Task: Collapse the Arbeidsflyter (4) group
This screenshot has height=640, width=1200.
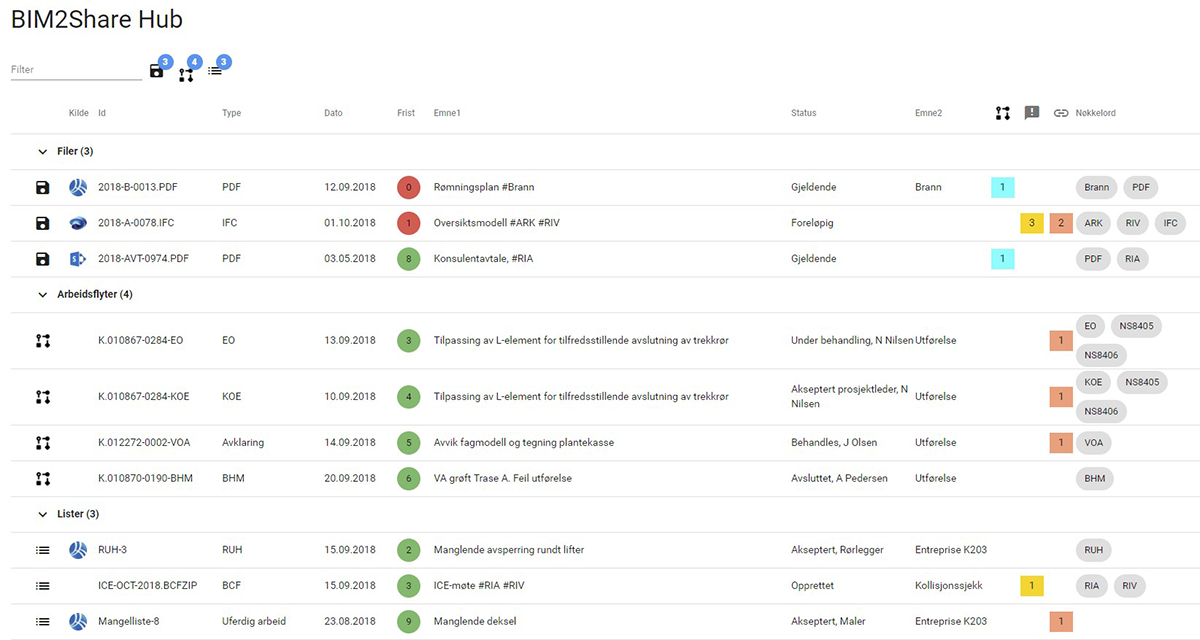Action: tap(43, 295)
